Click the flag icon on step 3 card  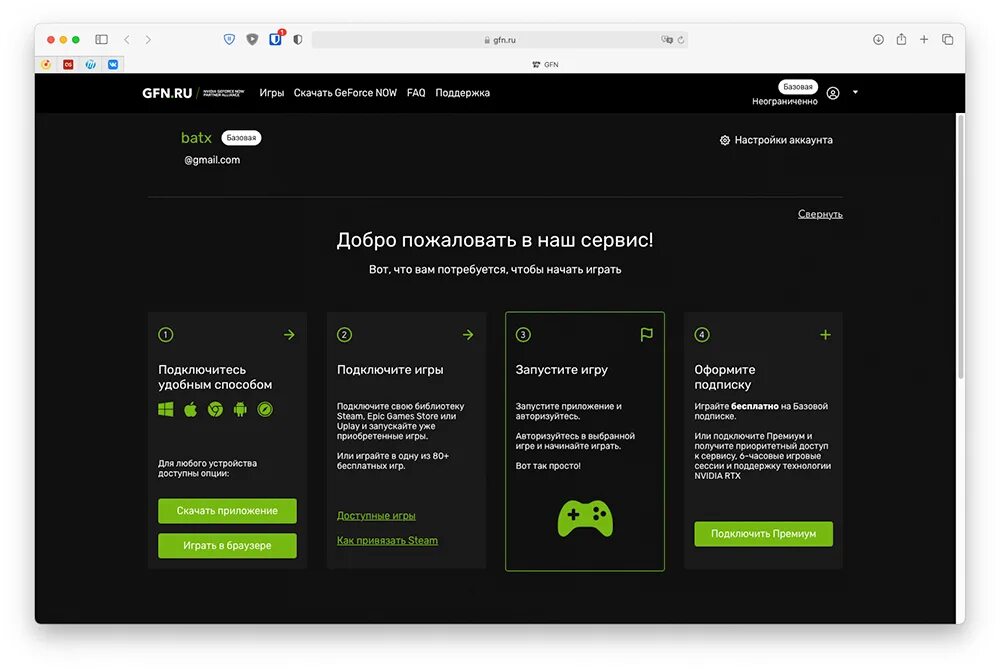pyautogui.click(x=647, y=335)
